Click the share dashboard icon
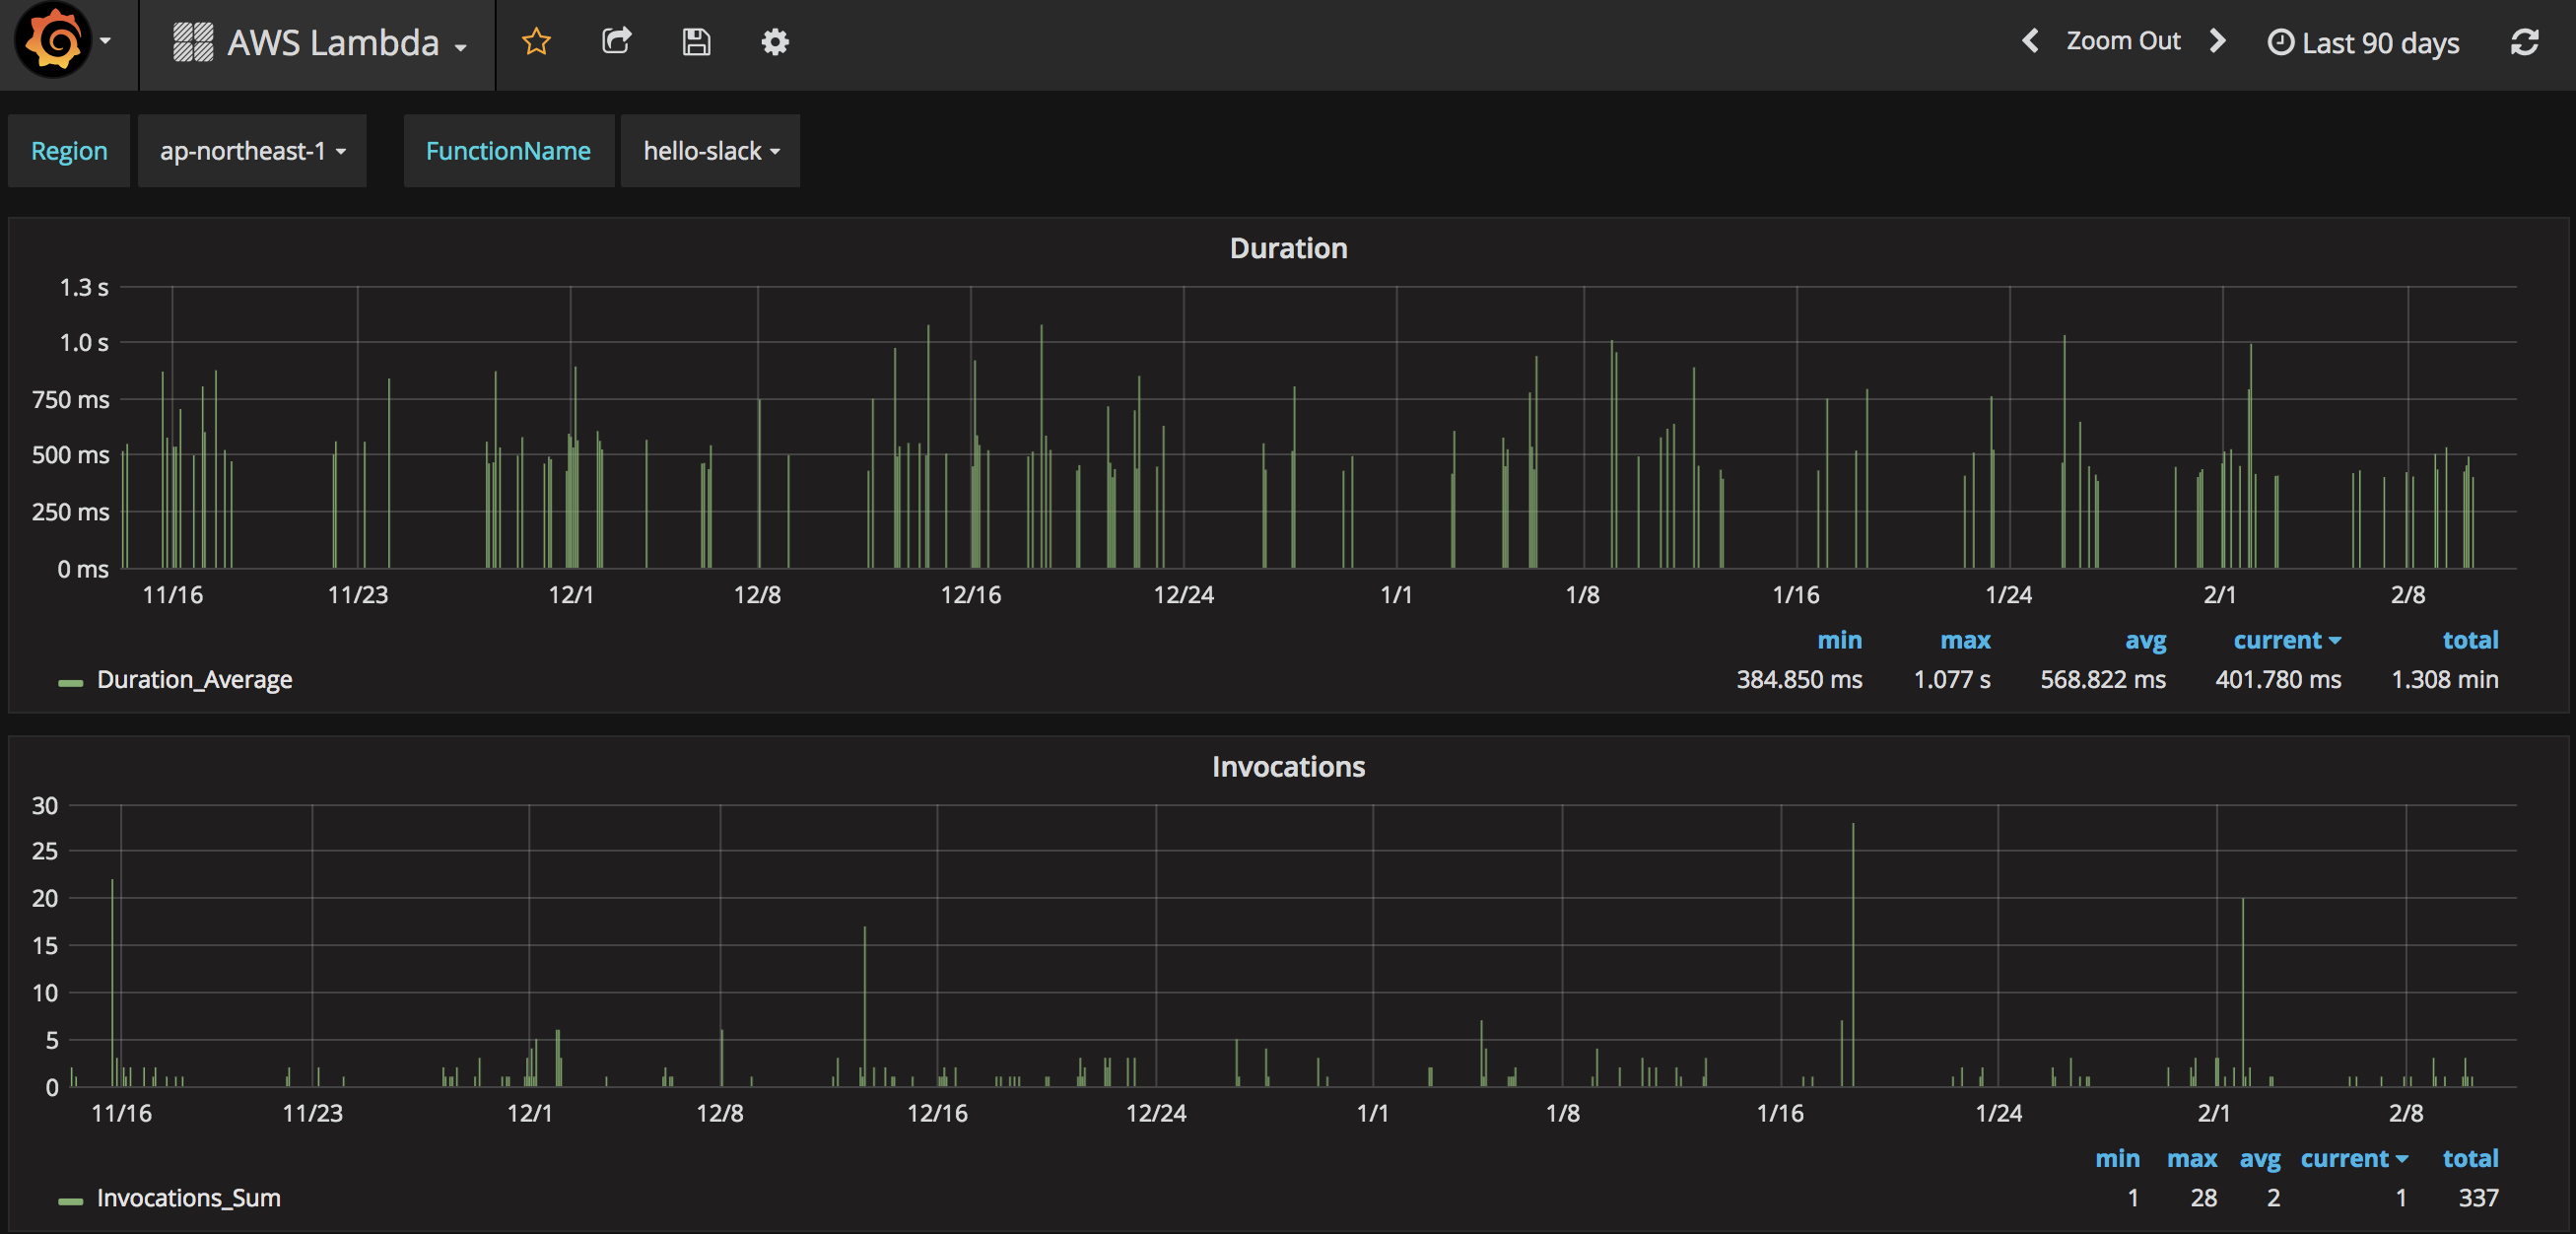 (616, 41)
